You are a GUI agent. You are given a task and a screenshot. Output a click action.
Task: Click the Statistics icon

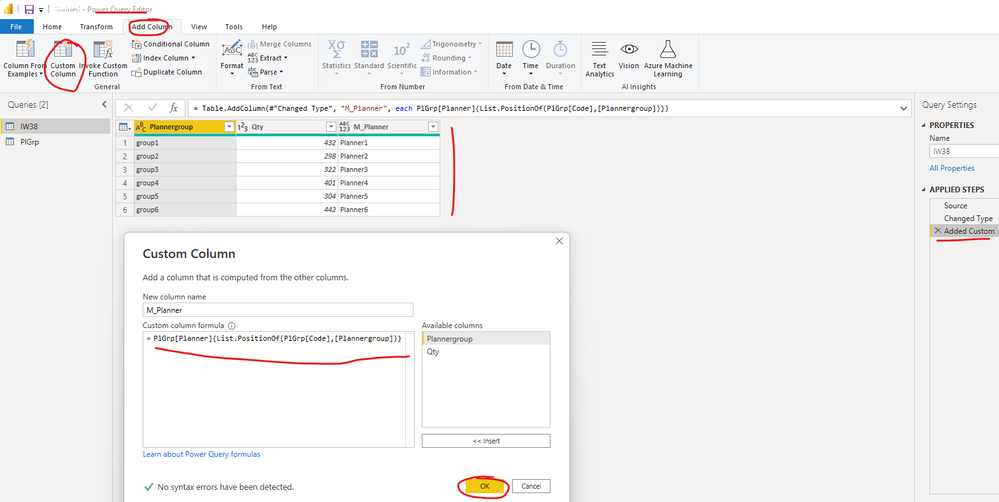point(336,51)
